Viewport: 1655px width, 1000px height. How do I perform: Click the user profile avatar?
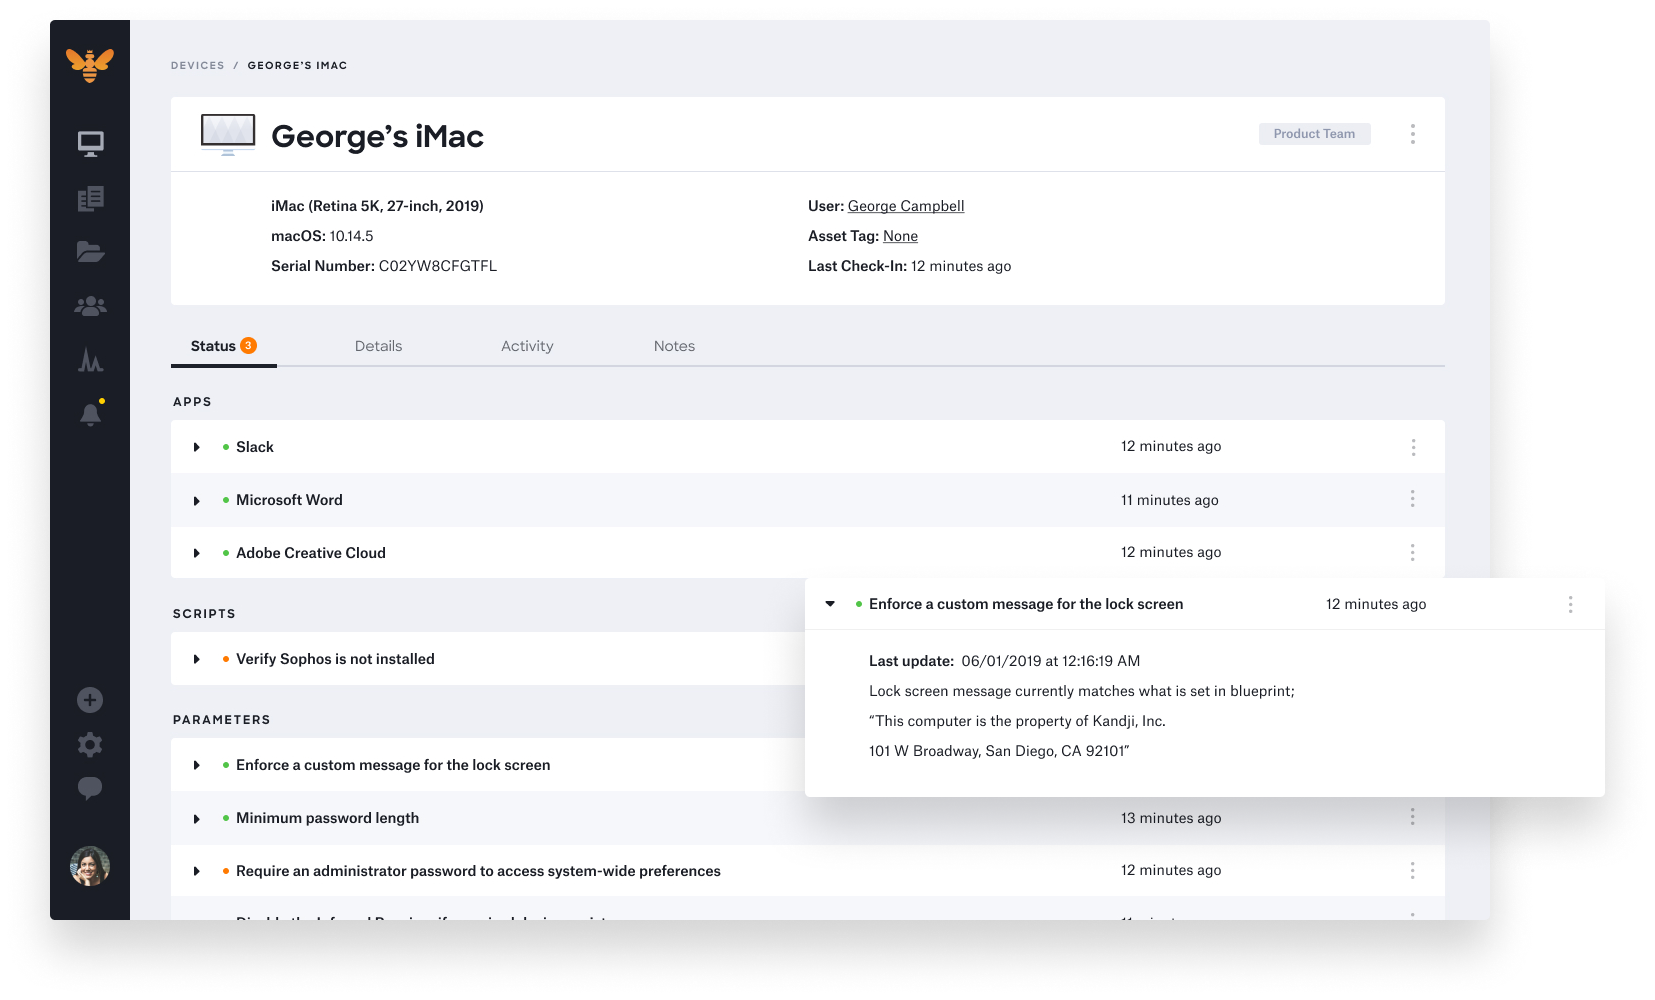pos(90,866)
